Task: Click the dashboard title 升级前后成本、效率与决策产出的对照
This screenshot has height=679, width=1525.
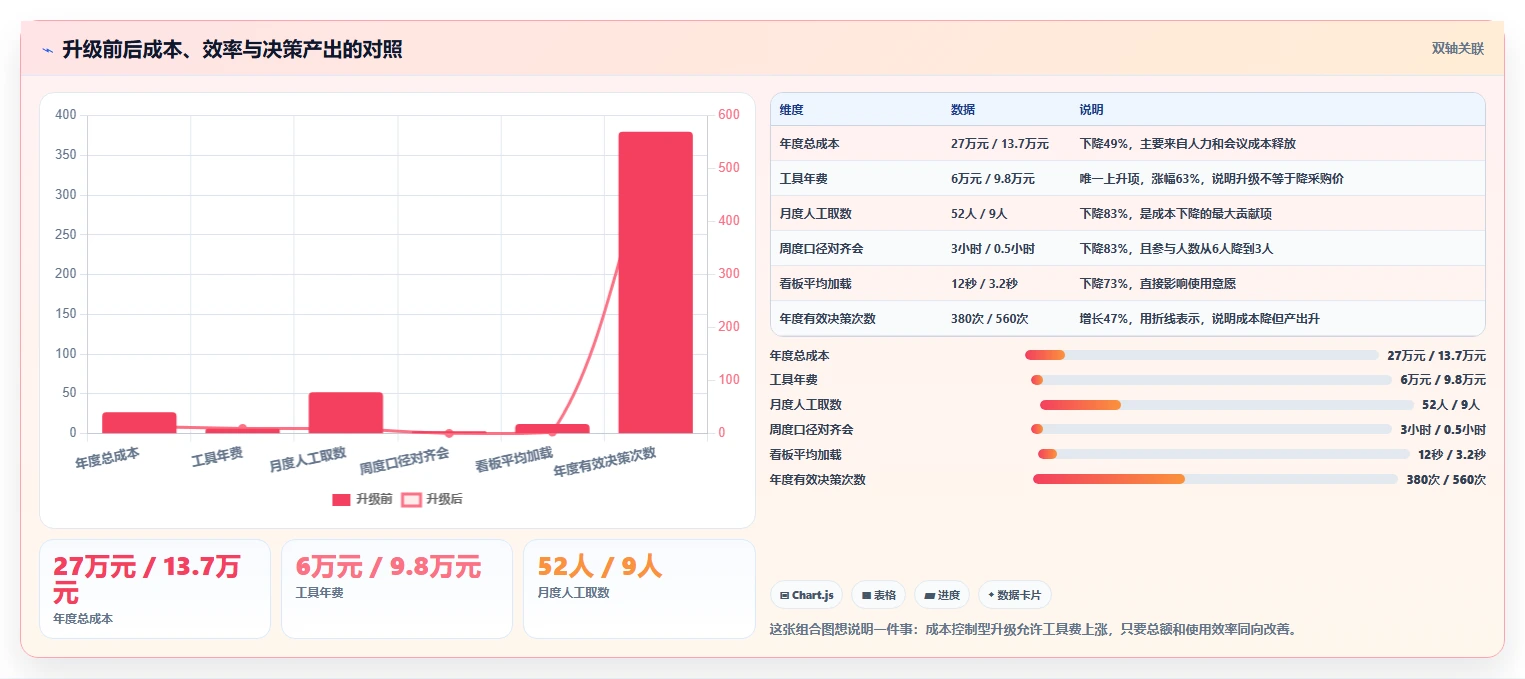Action: tap(232, 49)
